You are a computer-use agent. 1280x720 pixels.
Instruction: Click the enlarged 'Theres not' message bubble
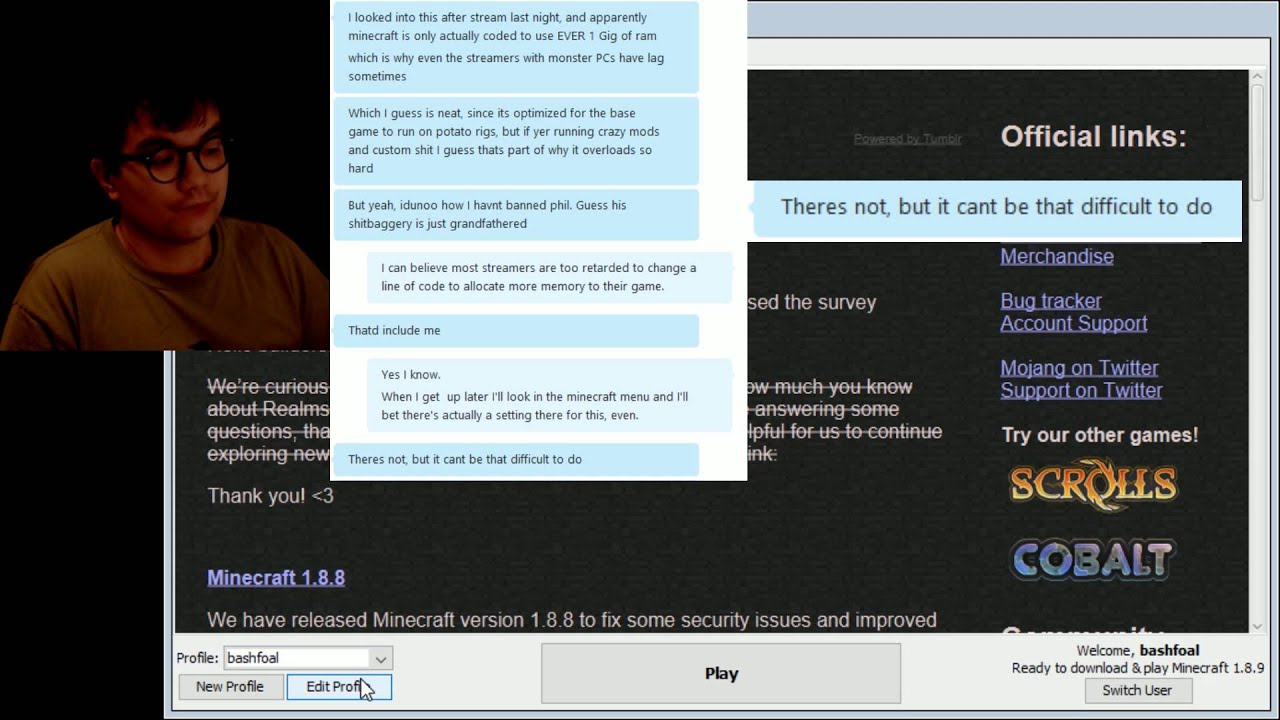pos(996,207)
